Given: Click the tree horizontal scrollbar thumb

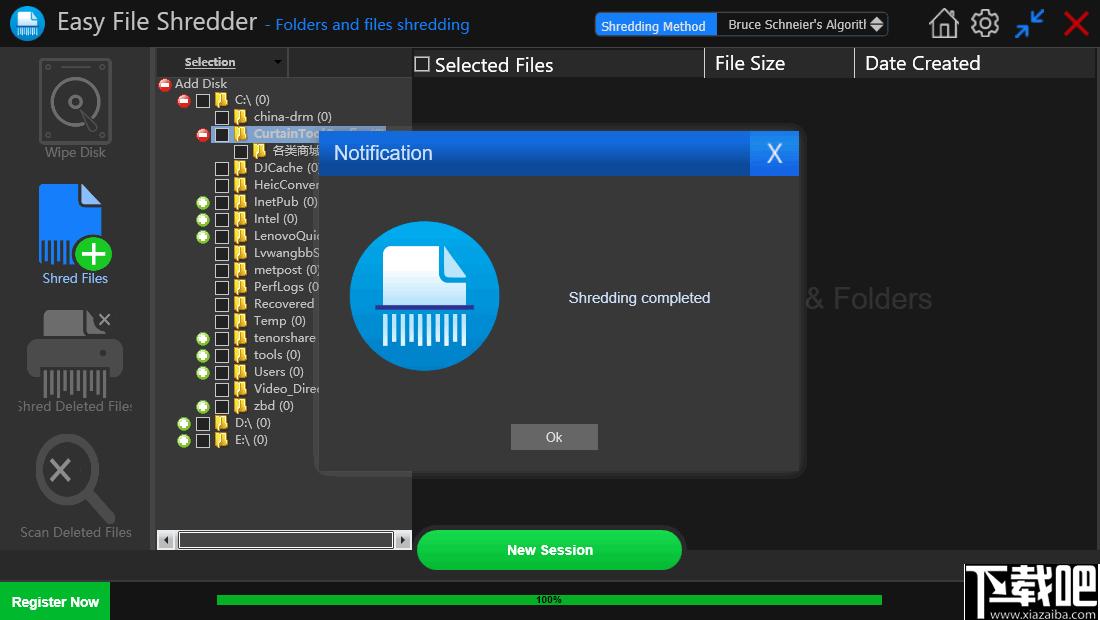Looking at the screenshot, I should click(x=286, y=539).
